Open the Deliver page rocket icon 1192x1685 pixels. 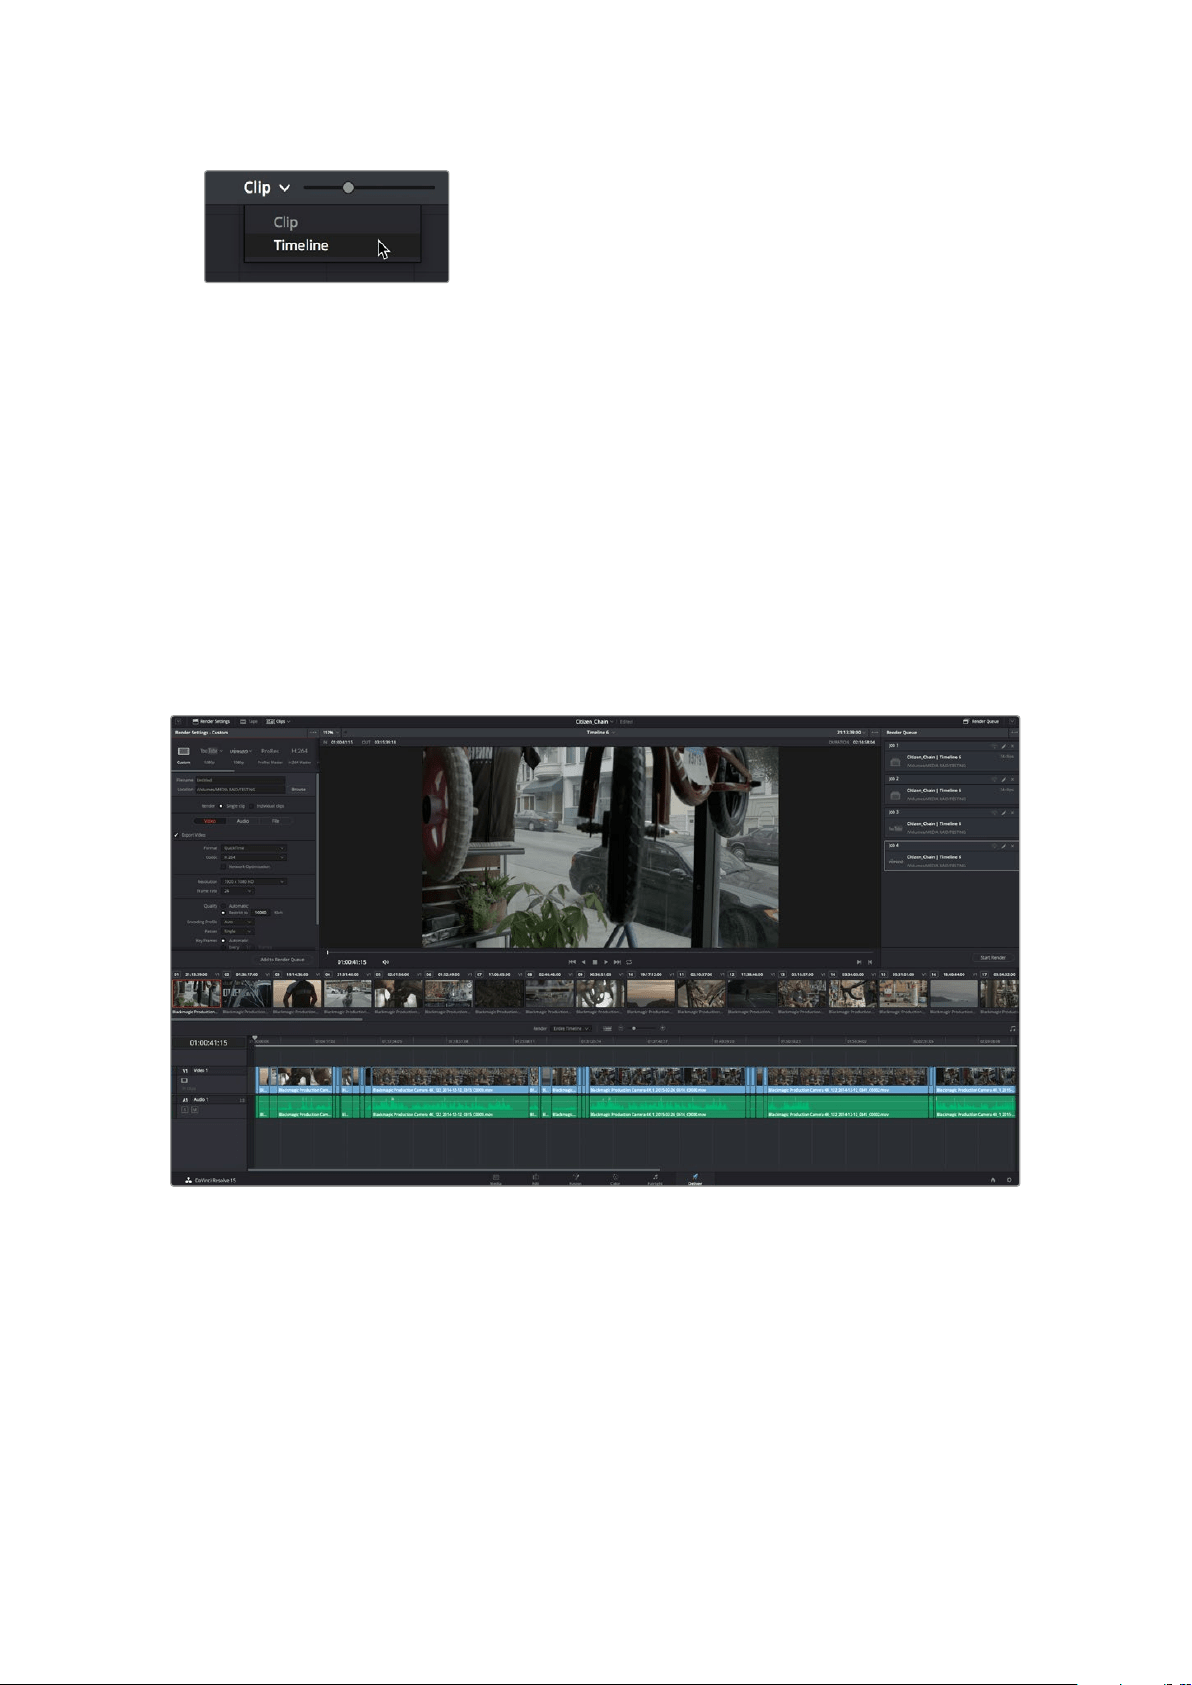[695, 1179]
